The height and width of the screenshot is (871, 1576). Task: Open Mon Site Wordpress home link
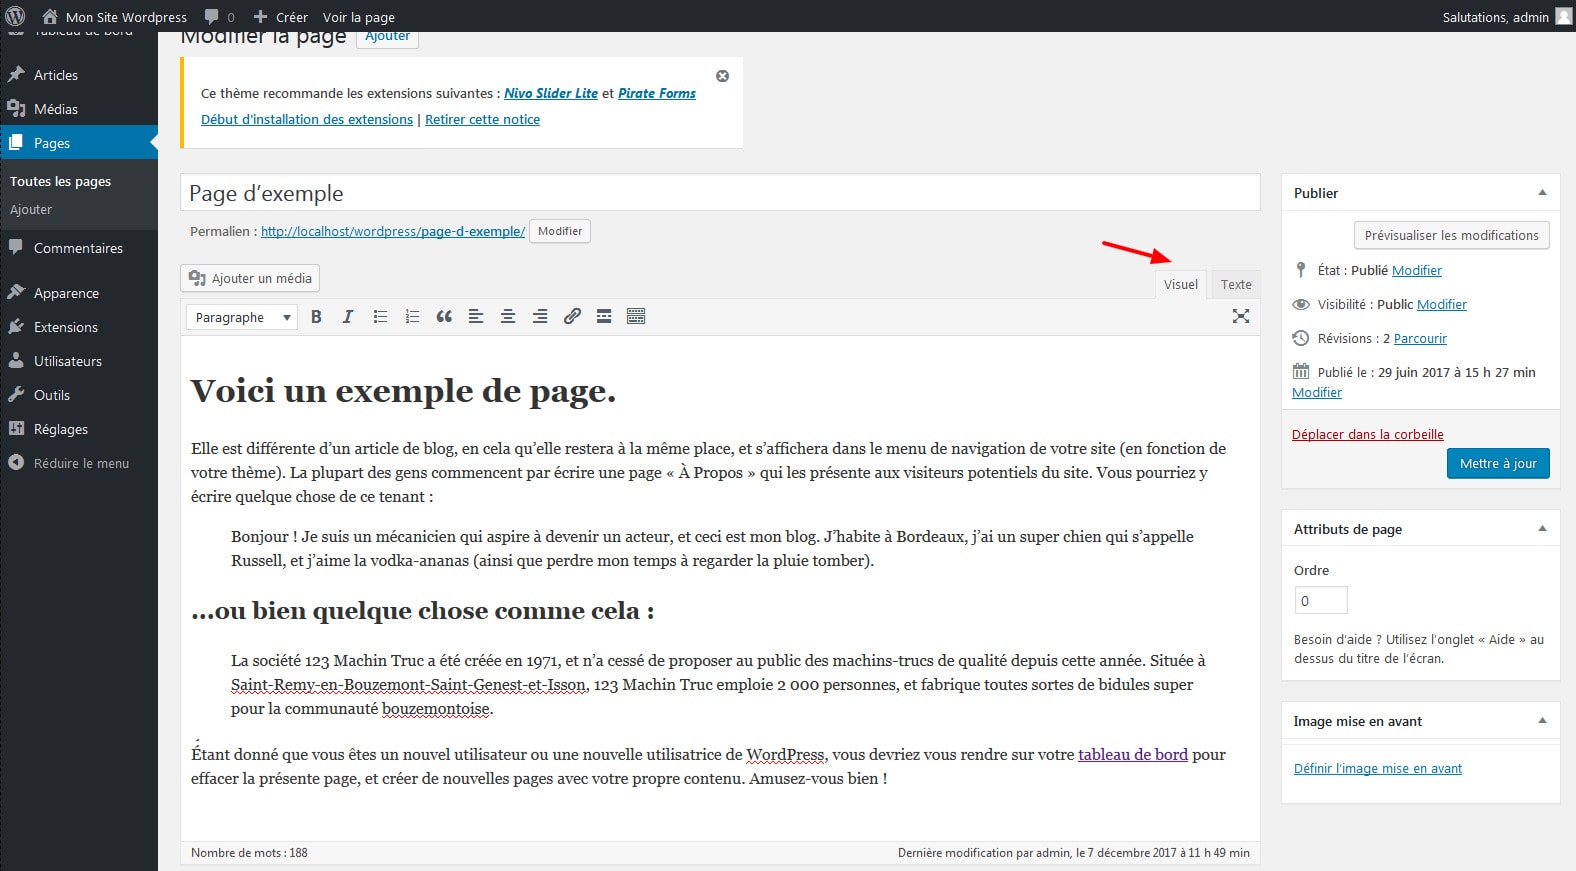point(114,17)
